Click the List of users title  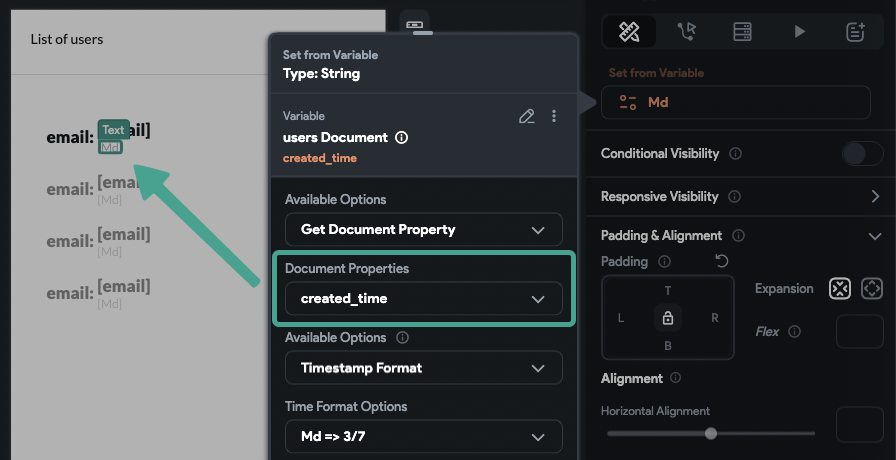click(67, 39)
